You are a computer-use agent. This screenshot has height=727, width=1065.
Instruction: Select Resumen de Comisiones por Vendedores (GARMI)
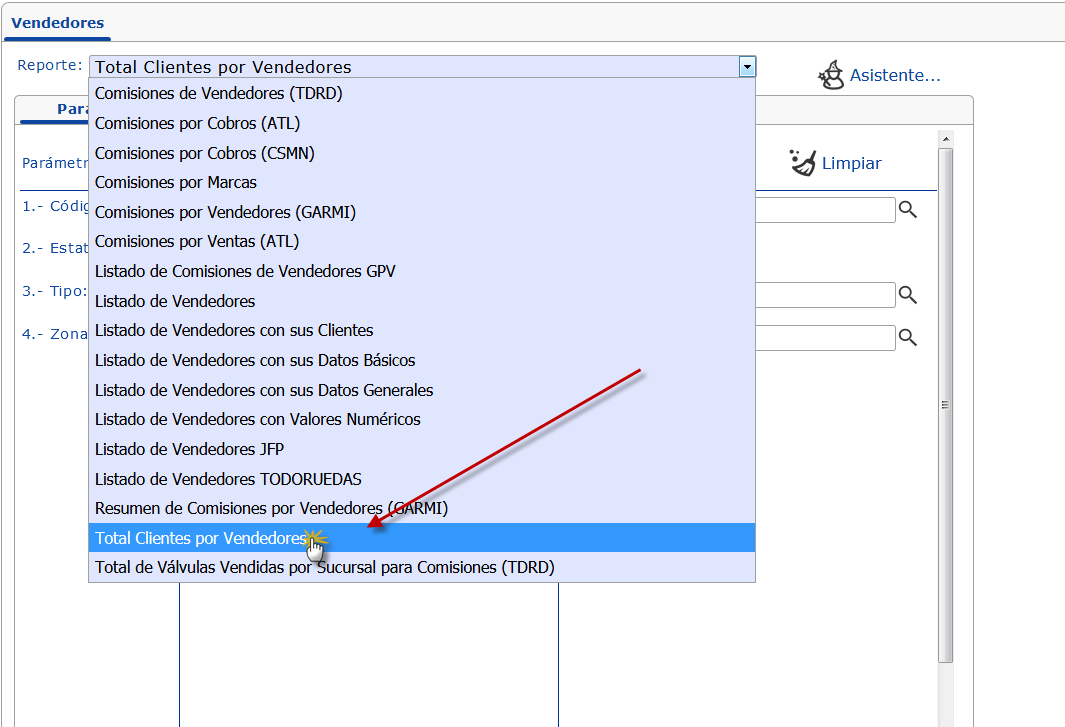(x=271, y=508)
